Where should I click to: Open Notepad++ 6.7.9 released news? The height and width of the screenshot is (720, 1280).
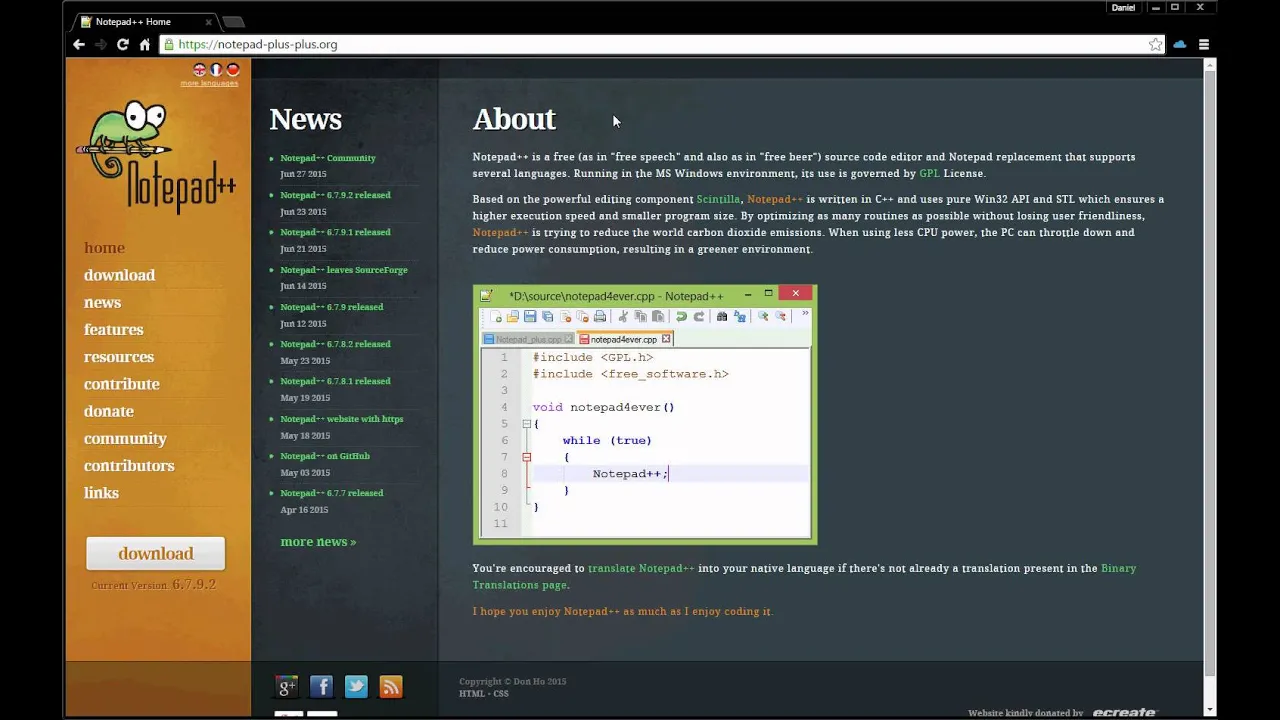[331, 307]
